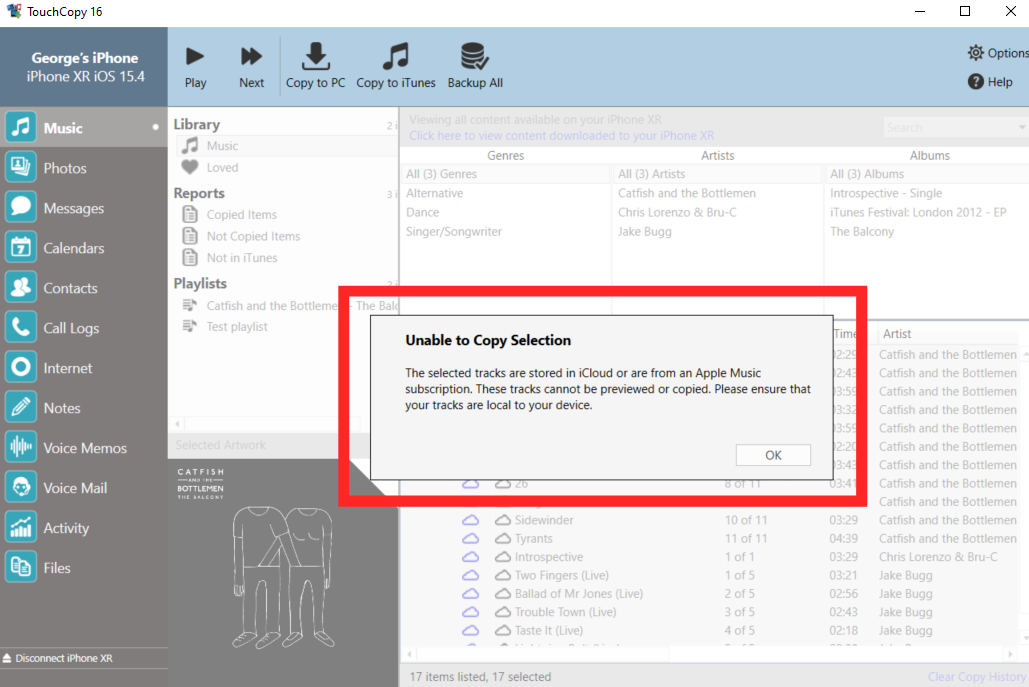This screenshot has width=1029, height=687.
Task: Select Two Fingers (Live) track
Action: 562,575
